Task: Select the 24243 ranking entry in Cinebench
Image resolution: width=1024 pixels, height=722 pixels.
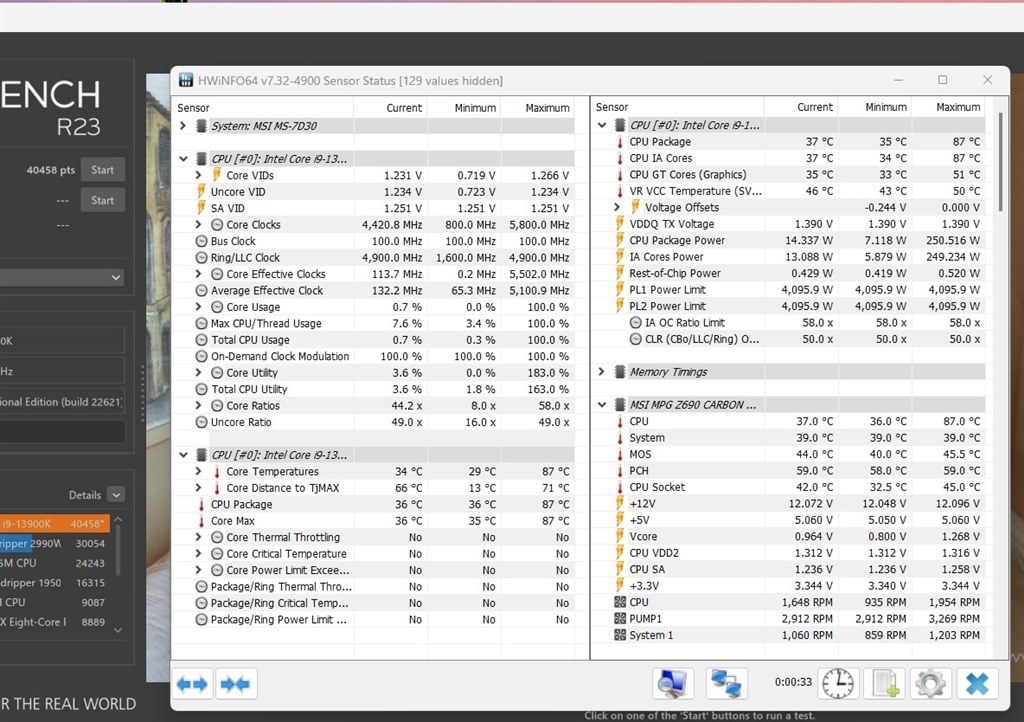Action: pyautogui.click(x=55, y=563)
